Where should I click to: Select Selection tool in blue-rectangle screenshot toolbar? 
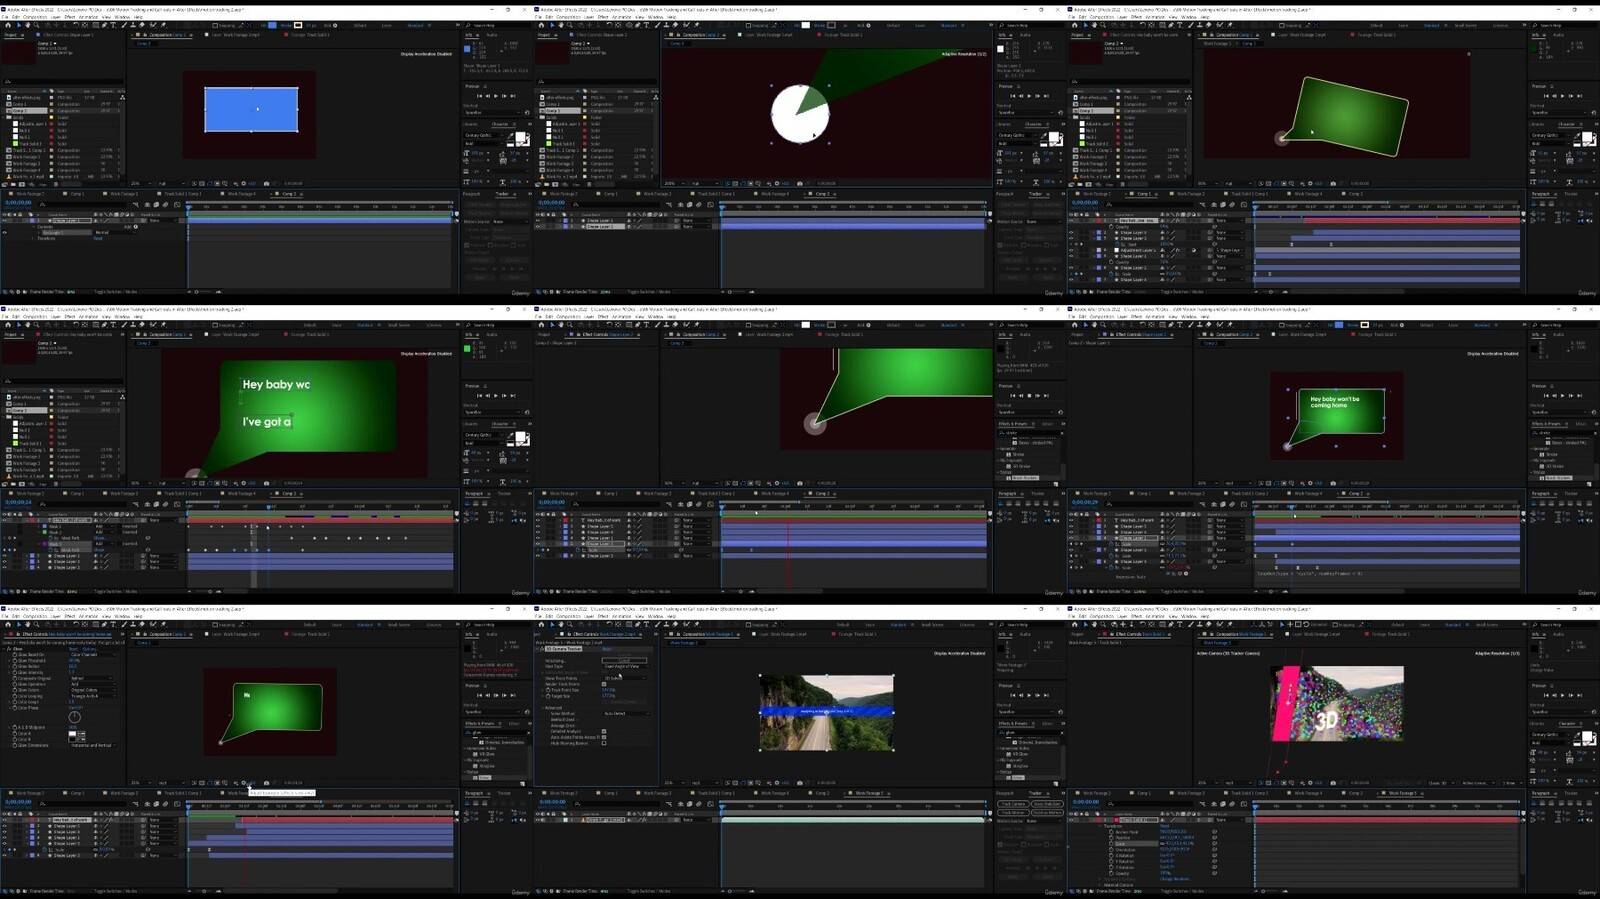pyautogui.click(x=19, y=25)
